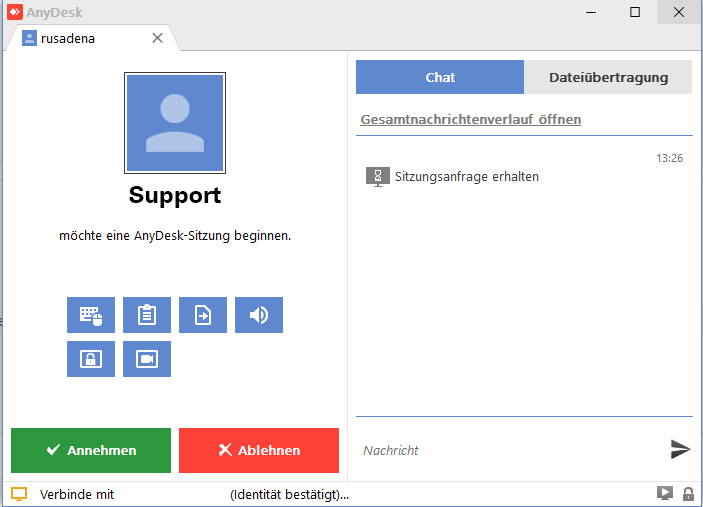Switch to the Dateiübertragung tab

608,77
